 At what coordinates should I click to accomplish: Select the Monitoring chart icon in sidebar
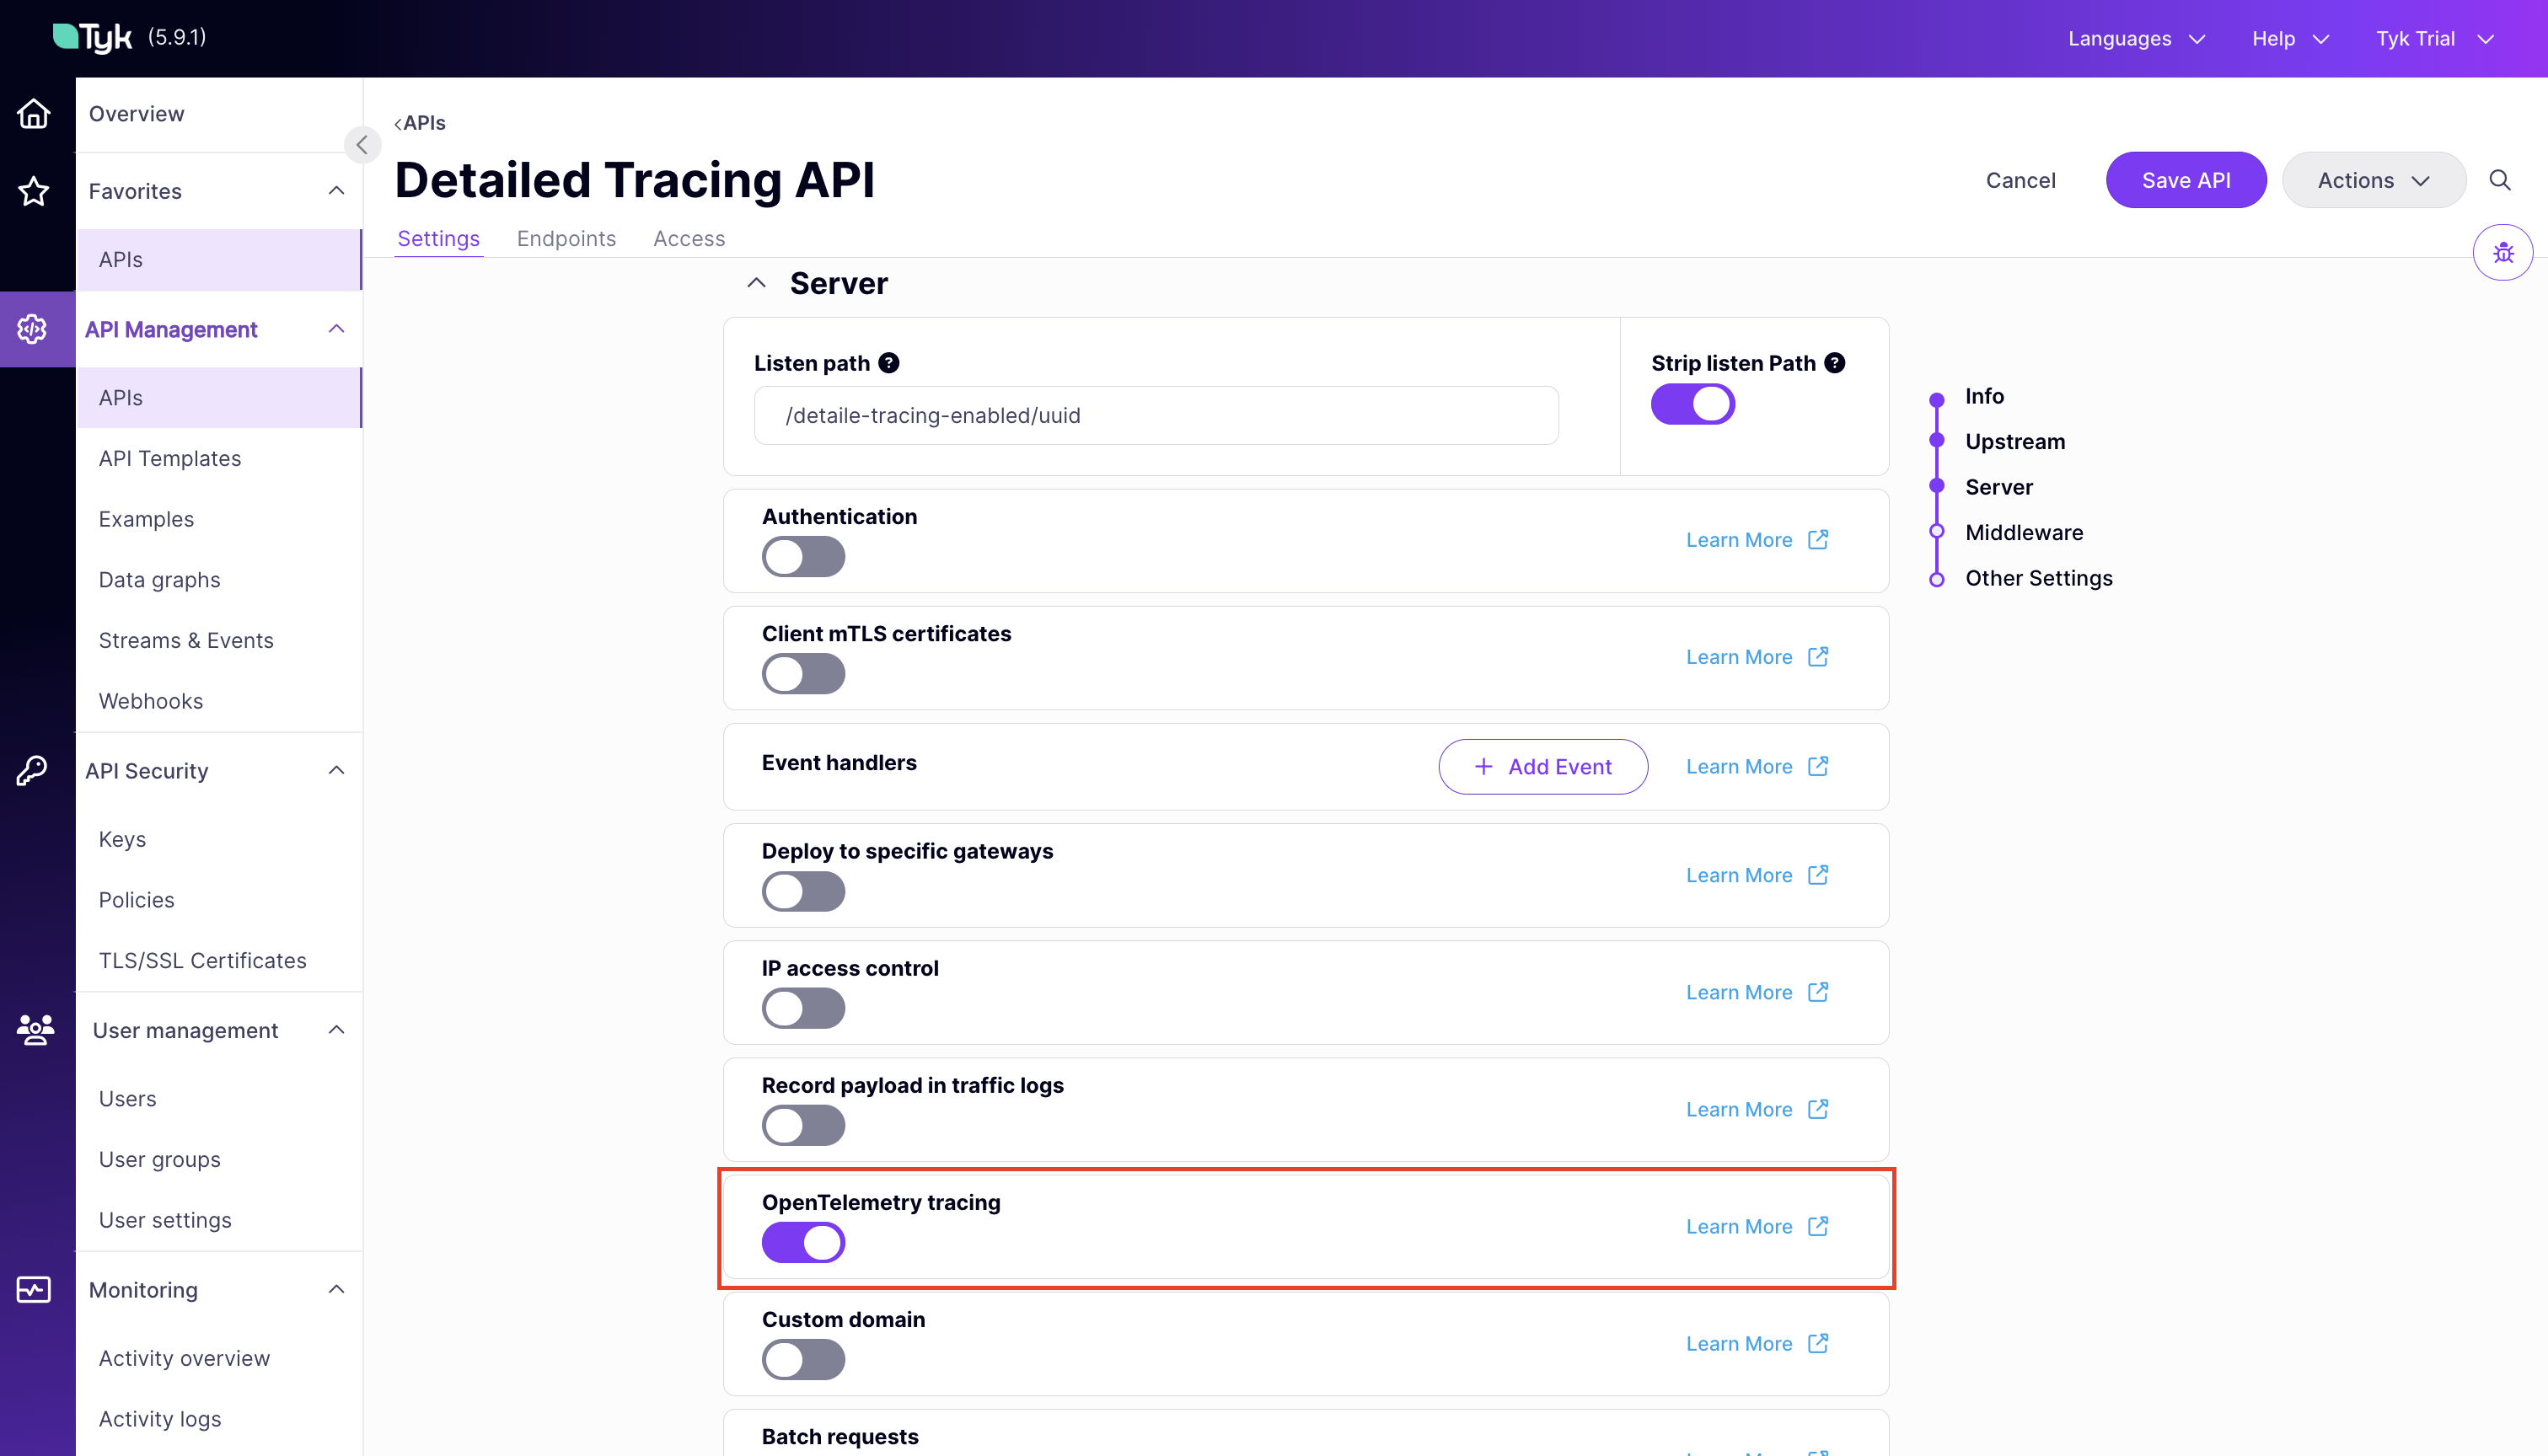point(33,1290)
